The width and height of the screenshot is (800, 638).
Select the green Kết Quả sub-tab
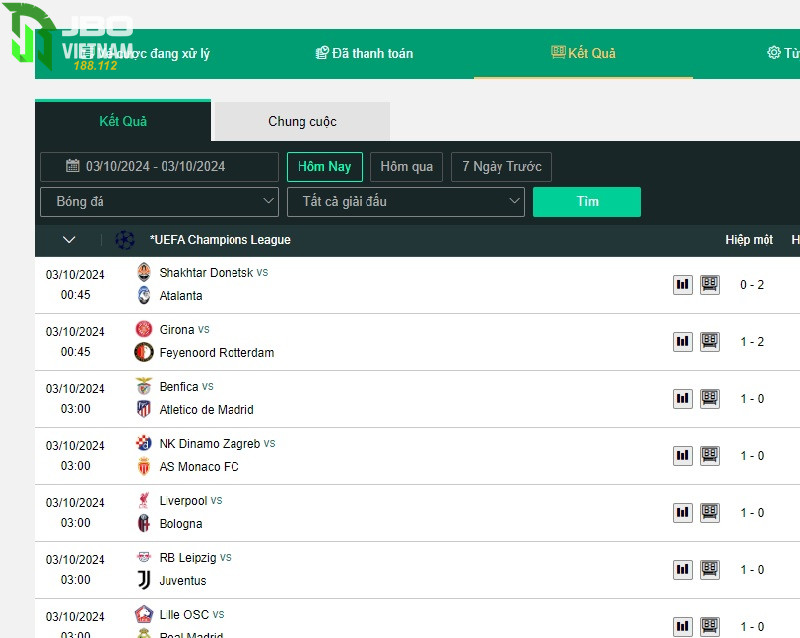[123, 121]
